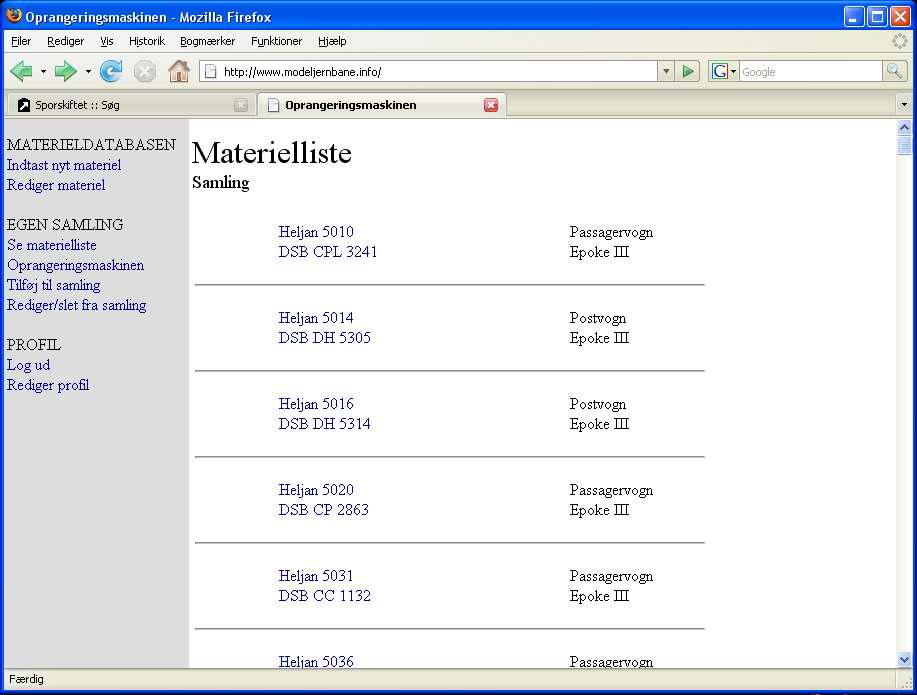Click the Firefox logo in the title bar
The image size is (917, 695).
tap(13, 16)
